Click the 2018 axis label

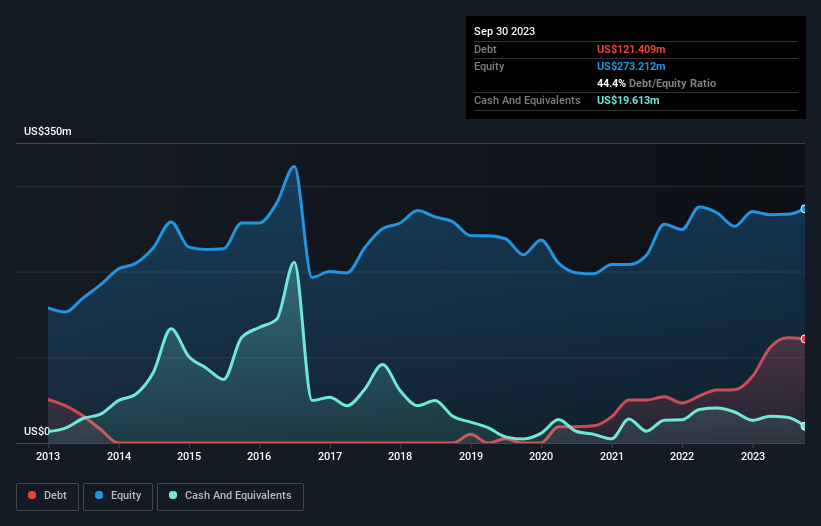pos(400,456)
